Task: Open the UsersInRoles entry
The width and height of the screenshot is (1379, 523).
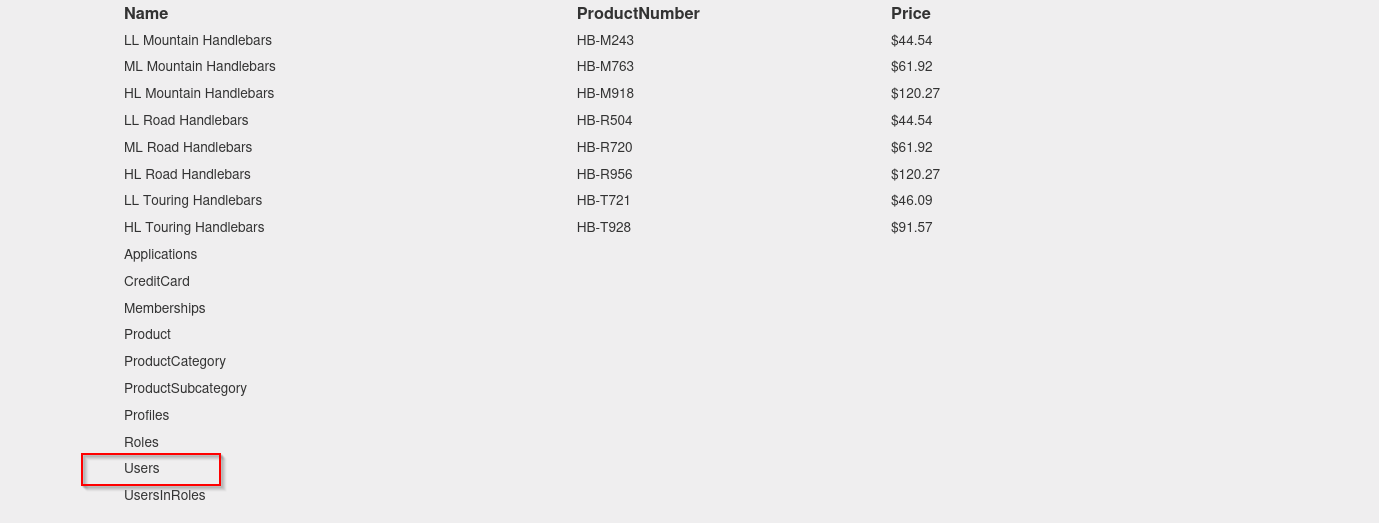Action: [165, 495]
